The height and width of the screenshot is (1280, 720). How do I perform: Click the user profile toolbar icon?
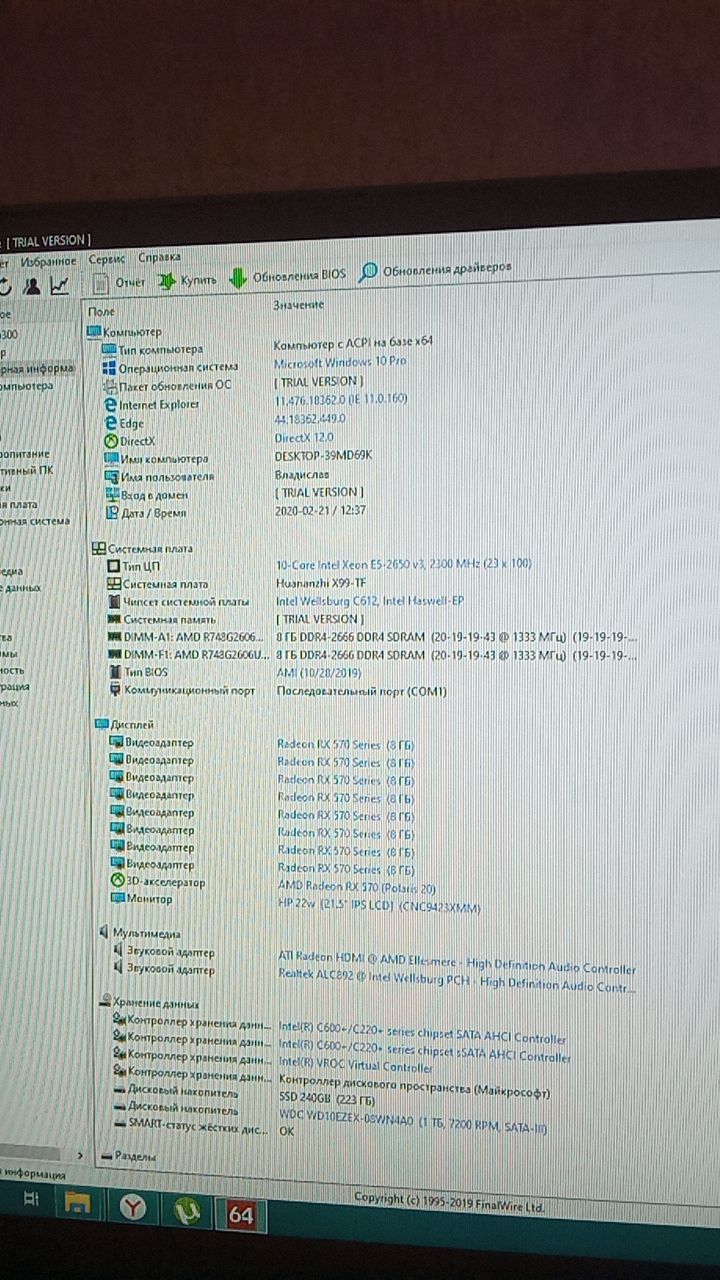[x=32, y=287]
